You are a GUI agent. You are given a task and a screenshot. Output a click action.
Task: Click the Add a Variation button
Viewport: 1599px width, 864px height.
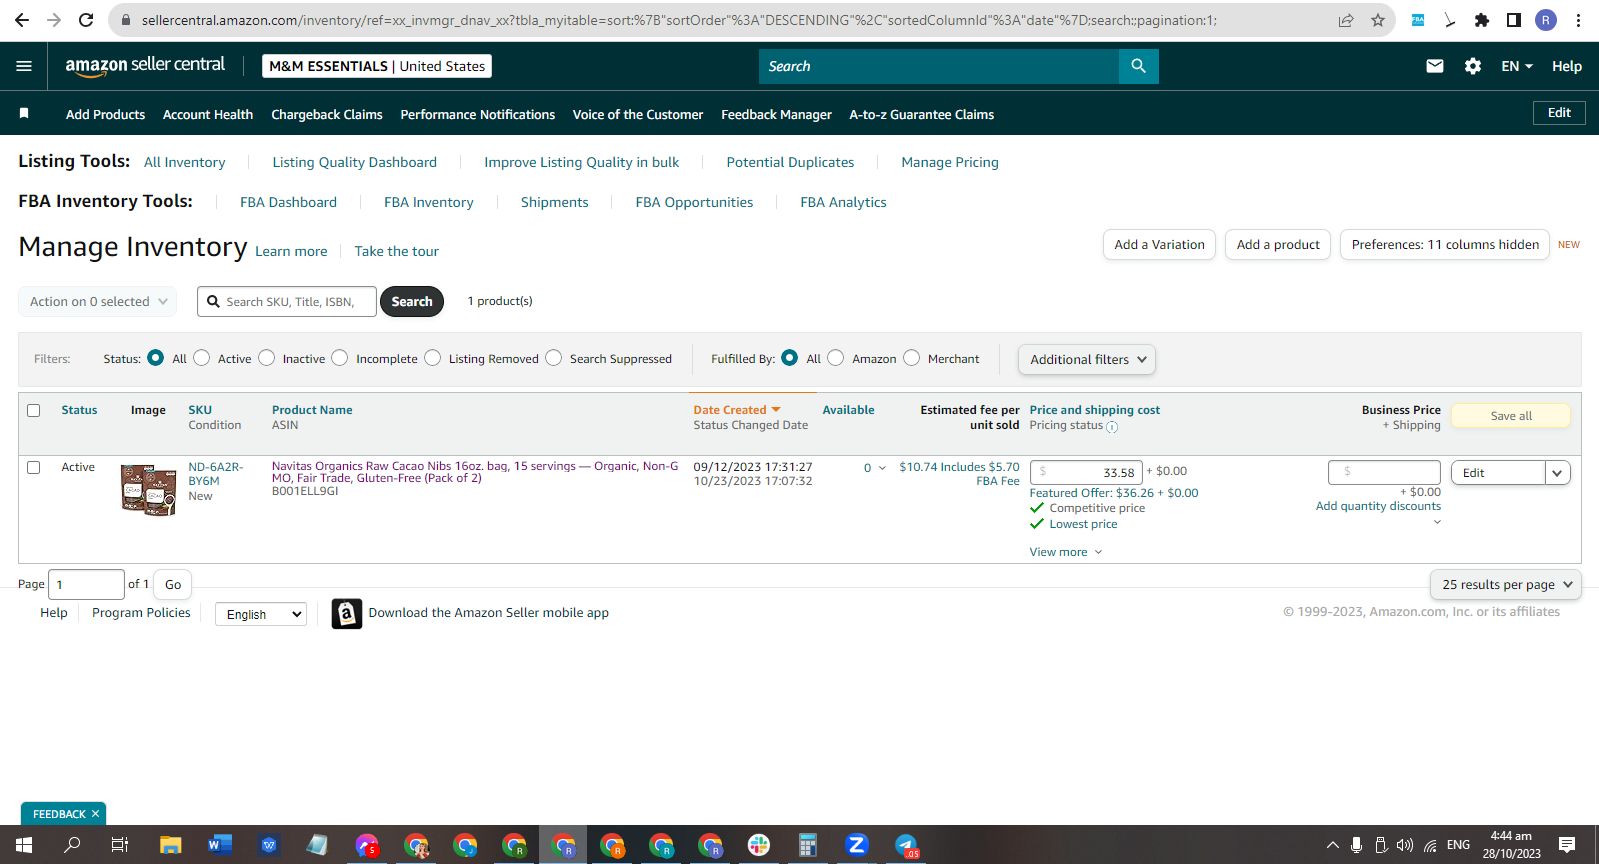1160,245
